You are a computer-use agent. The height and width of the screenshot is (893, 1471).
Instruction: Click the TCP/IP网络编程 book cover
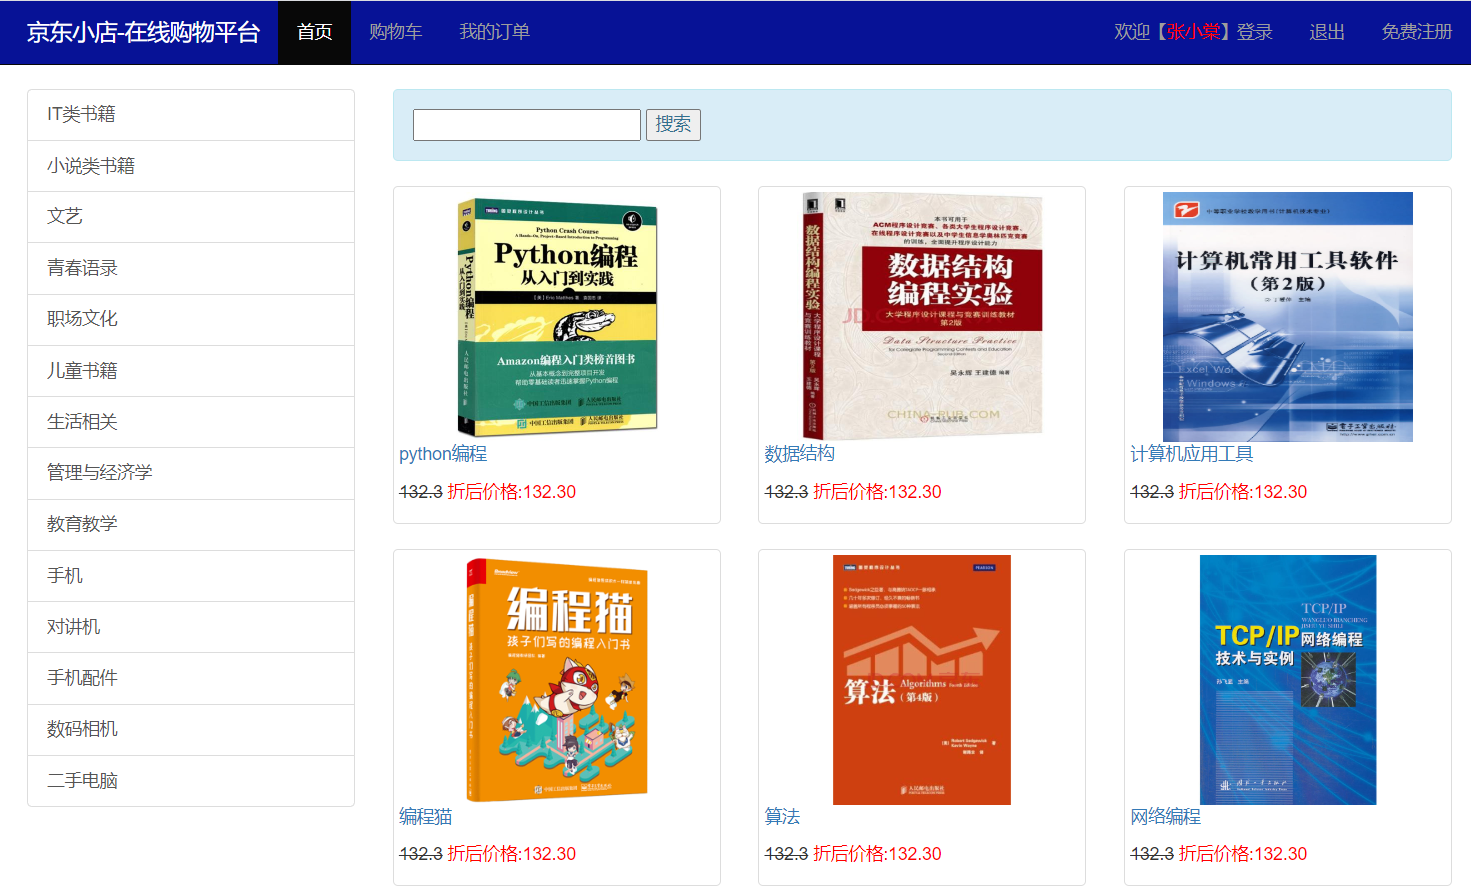[x=1288, y=680]
